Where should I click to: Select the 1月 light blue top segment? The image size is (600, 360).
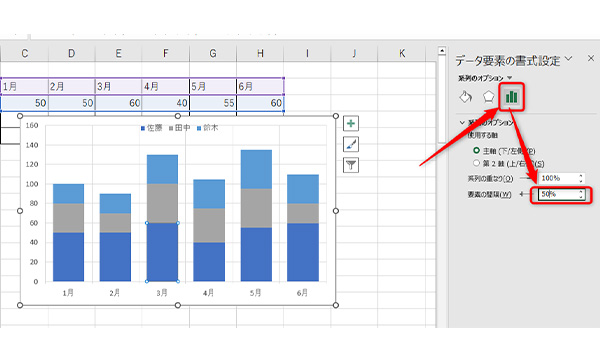68,194
